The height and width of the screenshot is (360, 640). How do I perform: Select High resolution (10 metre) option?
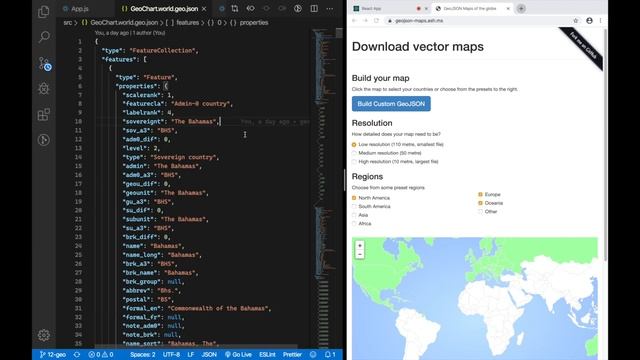point(354,162)
